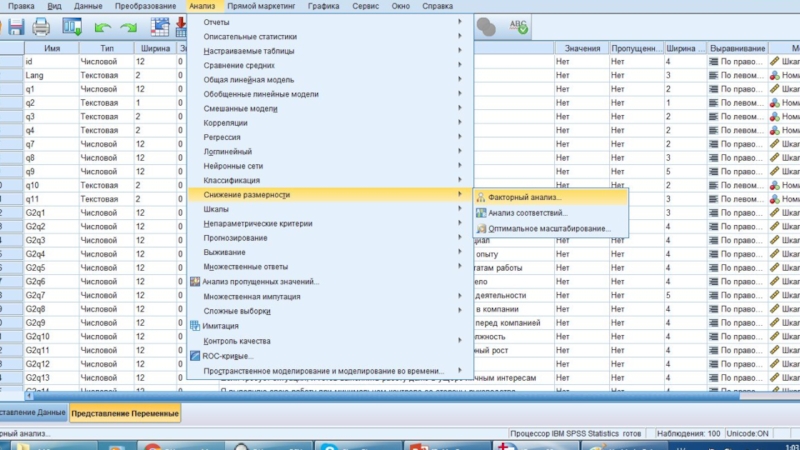Select Оптимальное масштабирование submenu entry
The height and width of the screenshot is (450, 800).
tap(549, 229)
